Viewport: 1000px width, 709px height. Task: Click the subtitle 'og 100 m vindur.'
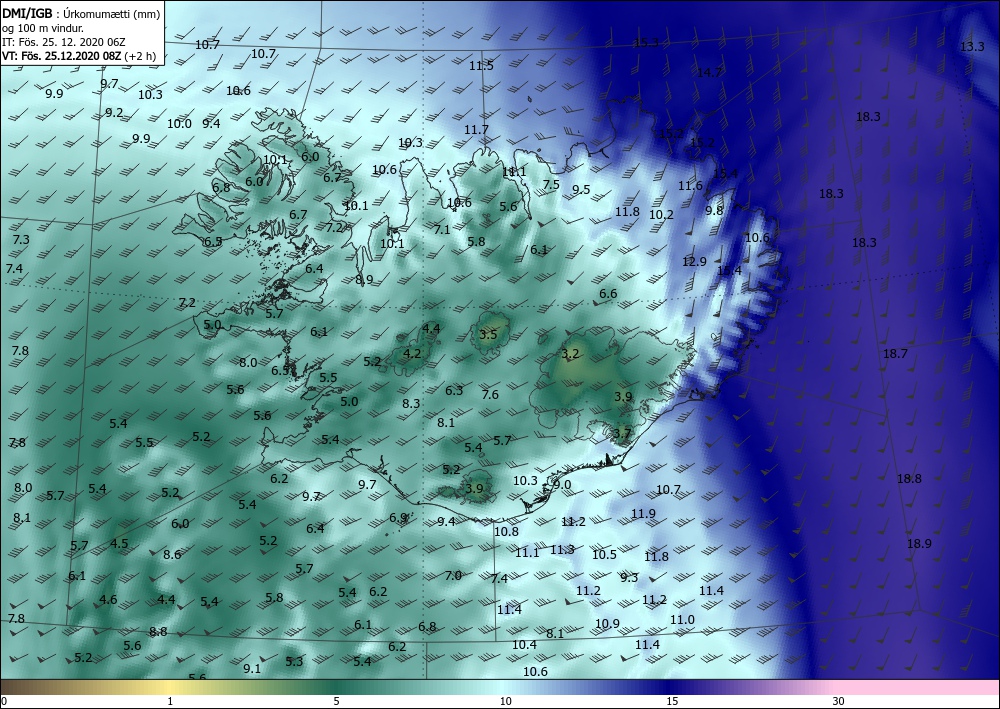coord(43,28)
